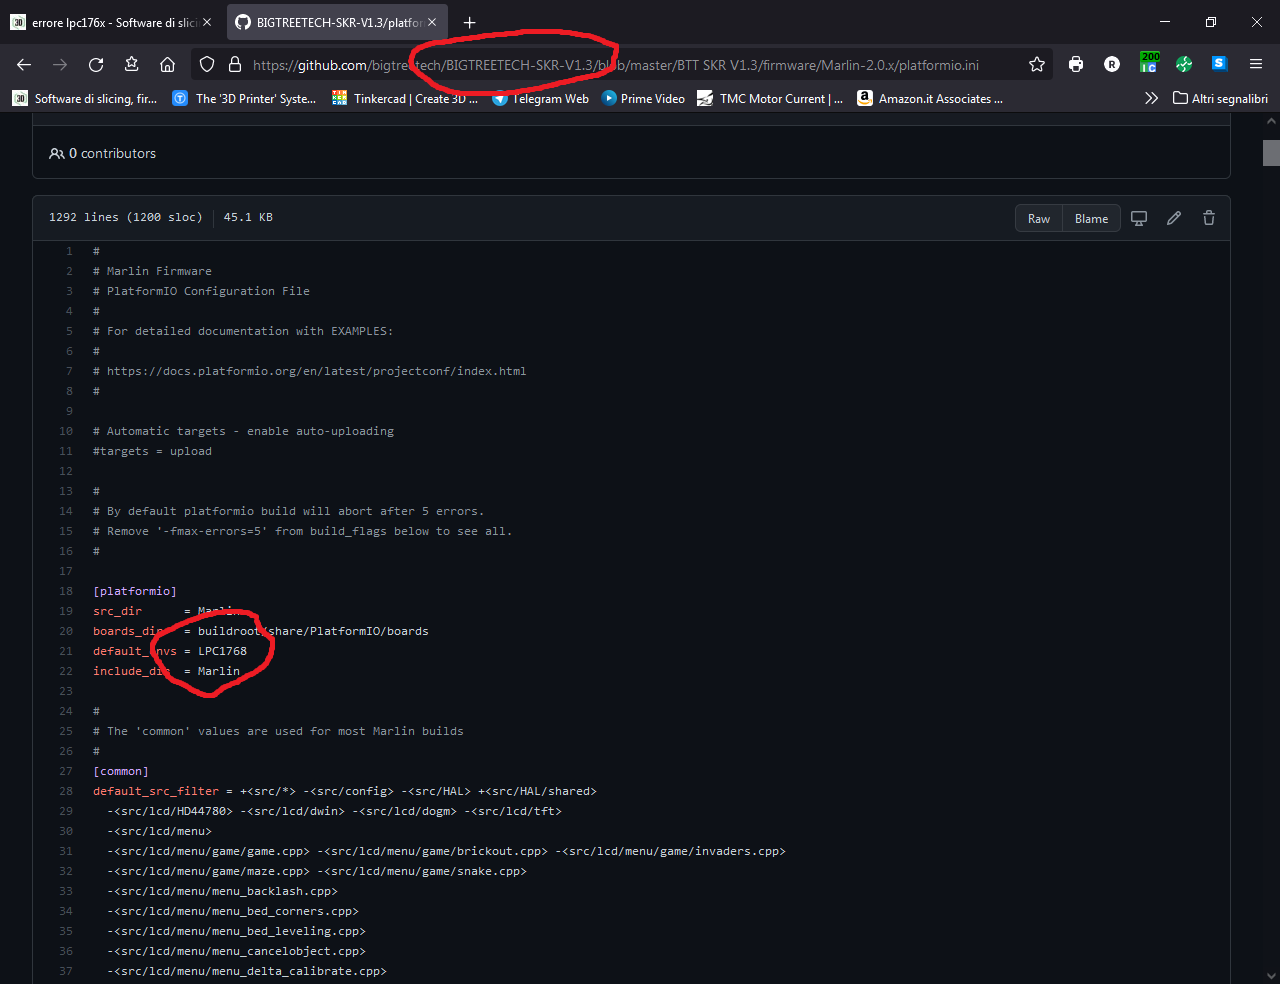
Task: Click the Blame button
Action: tap(1091, 218)
